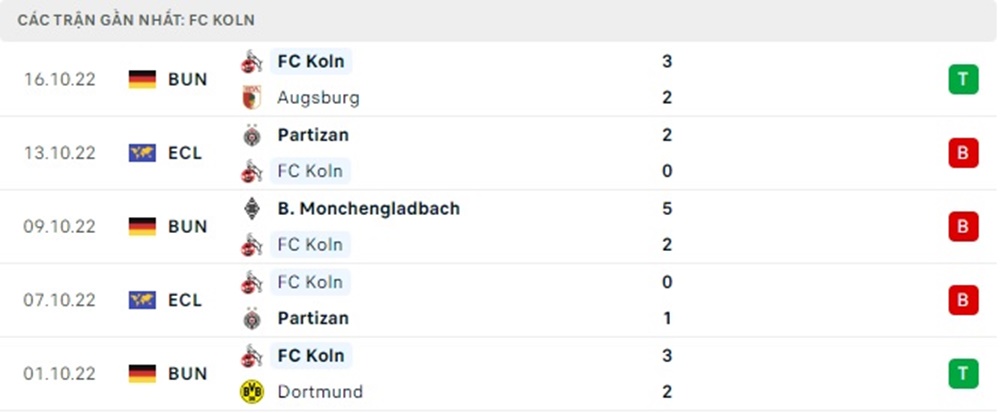Viewport: 1000px width, 413px height.
Task: Click the BUN league label for 09.10.22
Action: (188, 227)
